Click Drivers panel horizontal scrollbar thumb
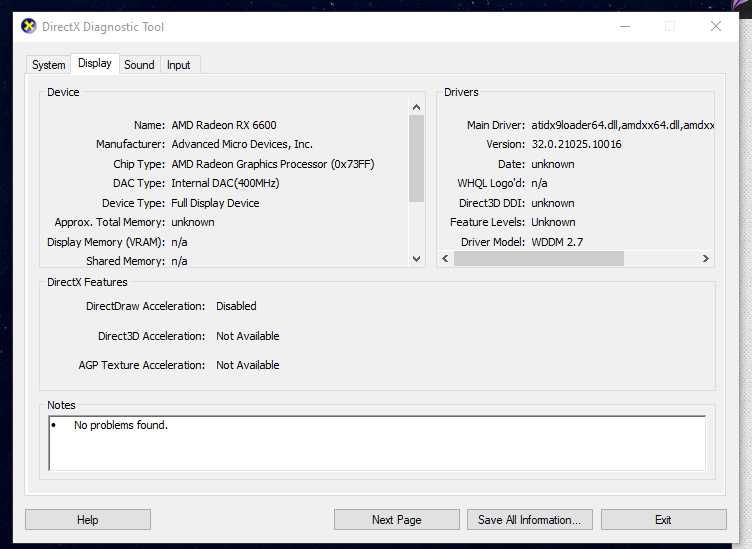752x549 pixels. 539,258
